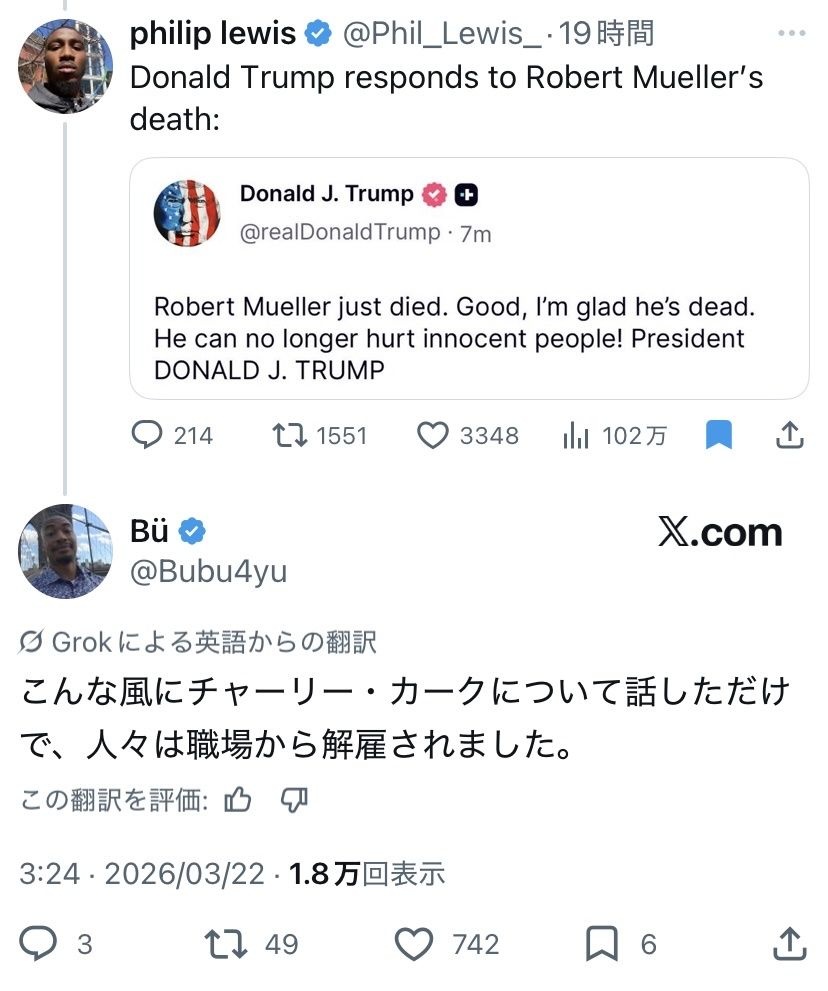Open Bü's profile avatar
The width and height of the screenshot is (828, 991).
[x=58, y=550]
